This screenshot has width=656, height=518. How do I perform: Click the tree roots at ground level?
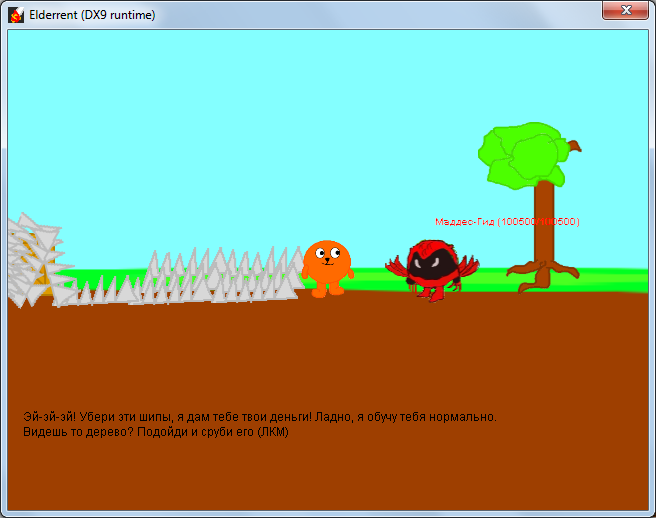tap(543, 275)
